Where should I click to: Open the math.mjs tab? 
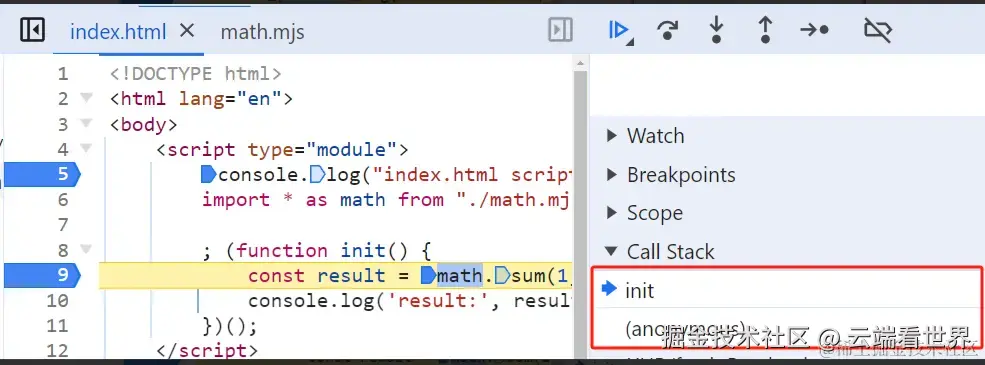(262, 32)
